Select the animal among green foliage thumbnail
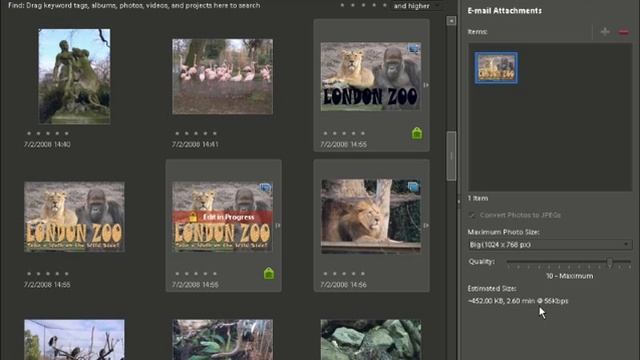The height and width of the screenshot is (360, 640). pos(222,340)
